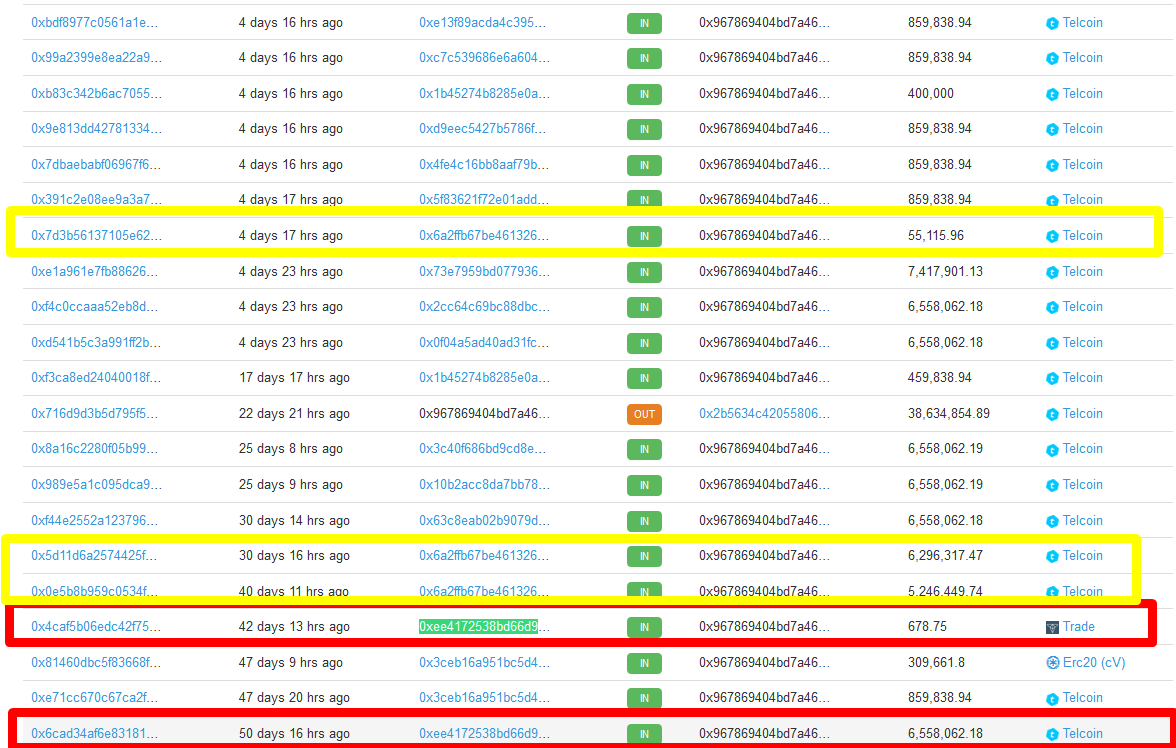Click the IN badge in the 678.75 Trade row
1176x748 pixels.
[x=644, y=627]
